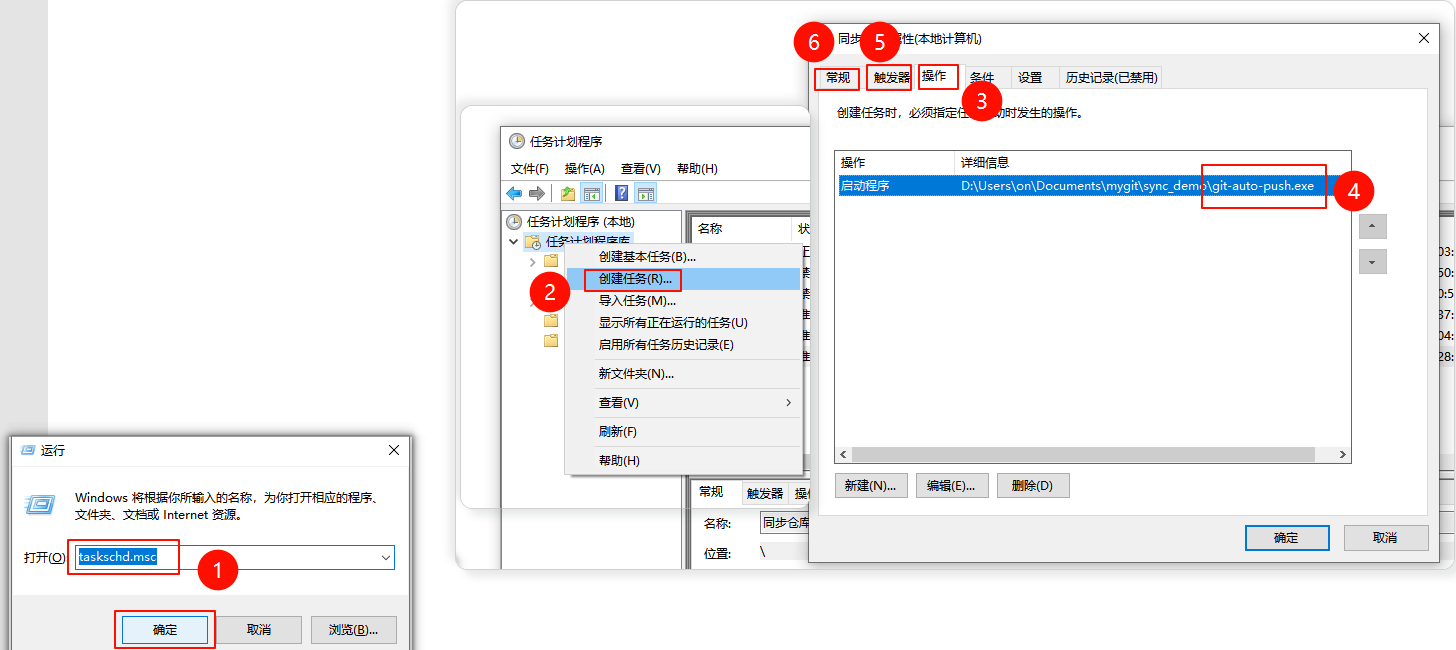
Task: Open the 文件(F) menu
Action: pos(530,169)
